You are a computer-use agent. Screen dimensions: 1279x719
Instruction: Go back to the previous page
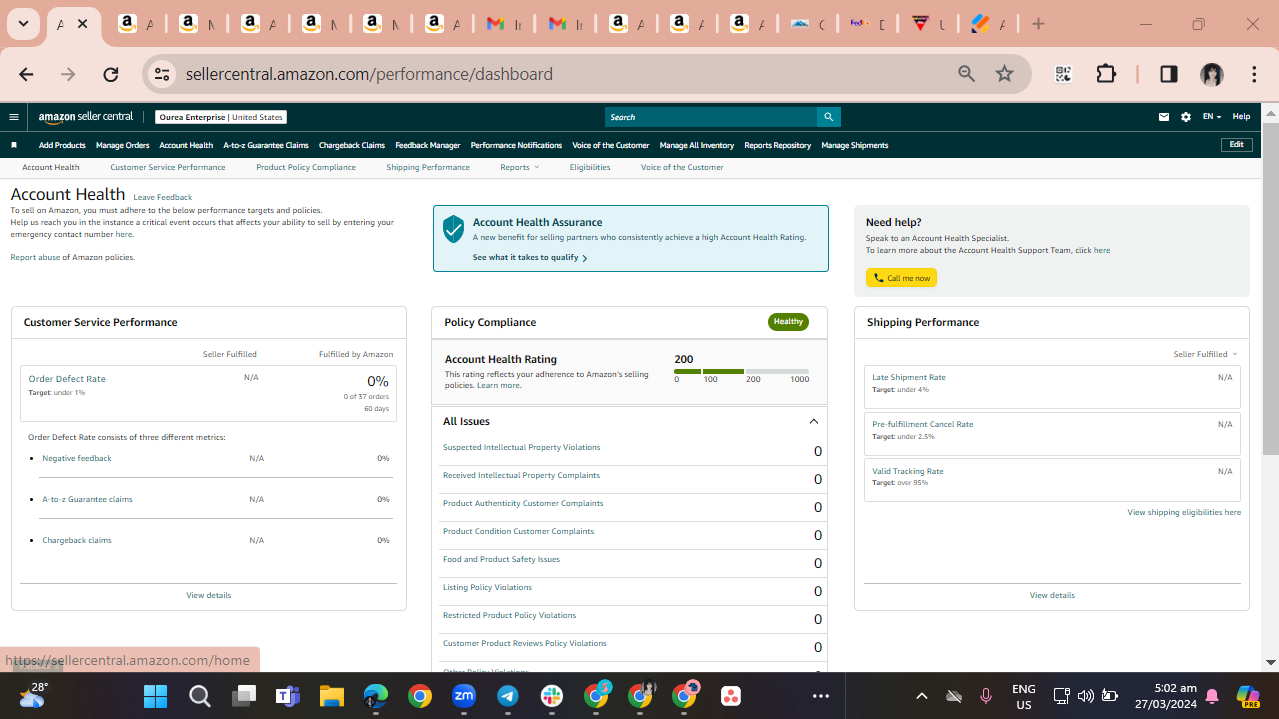(26, 74)
